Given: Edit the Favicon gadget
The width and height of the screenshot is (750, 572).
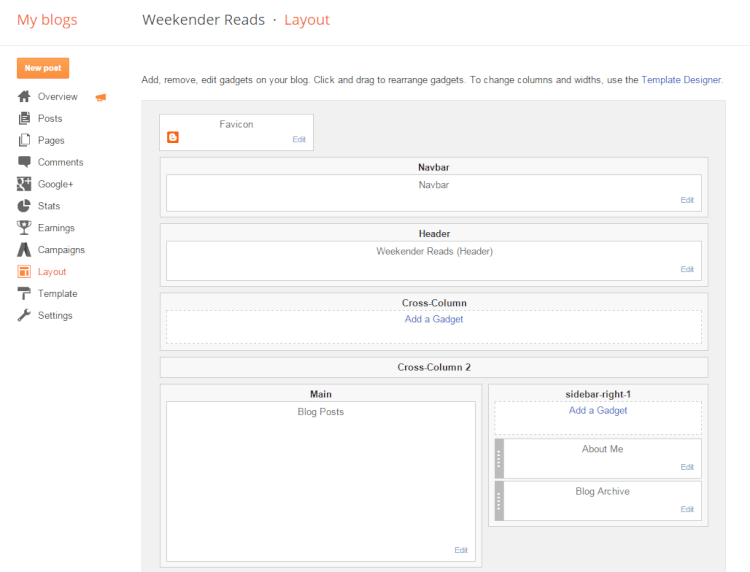Looking at the screenshot, I should (x=299, y=139).
